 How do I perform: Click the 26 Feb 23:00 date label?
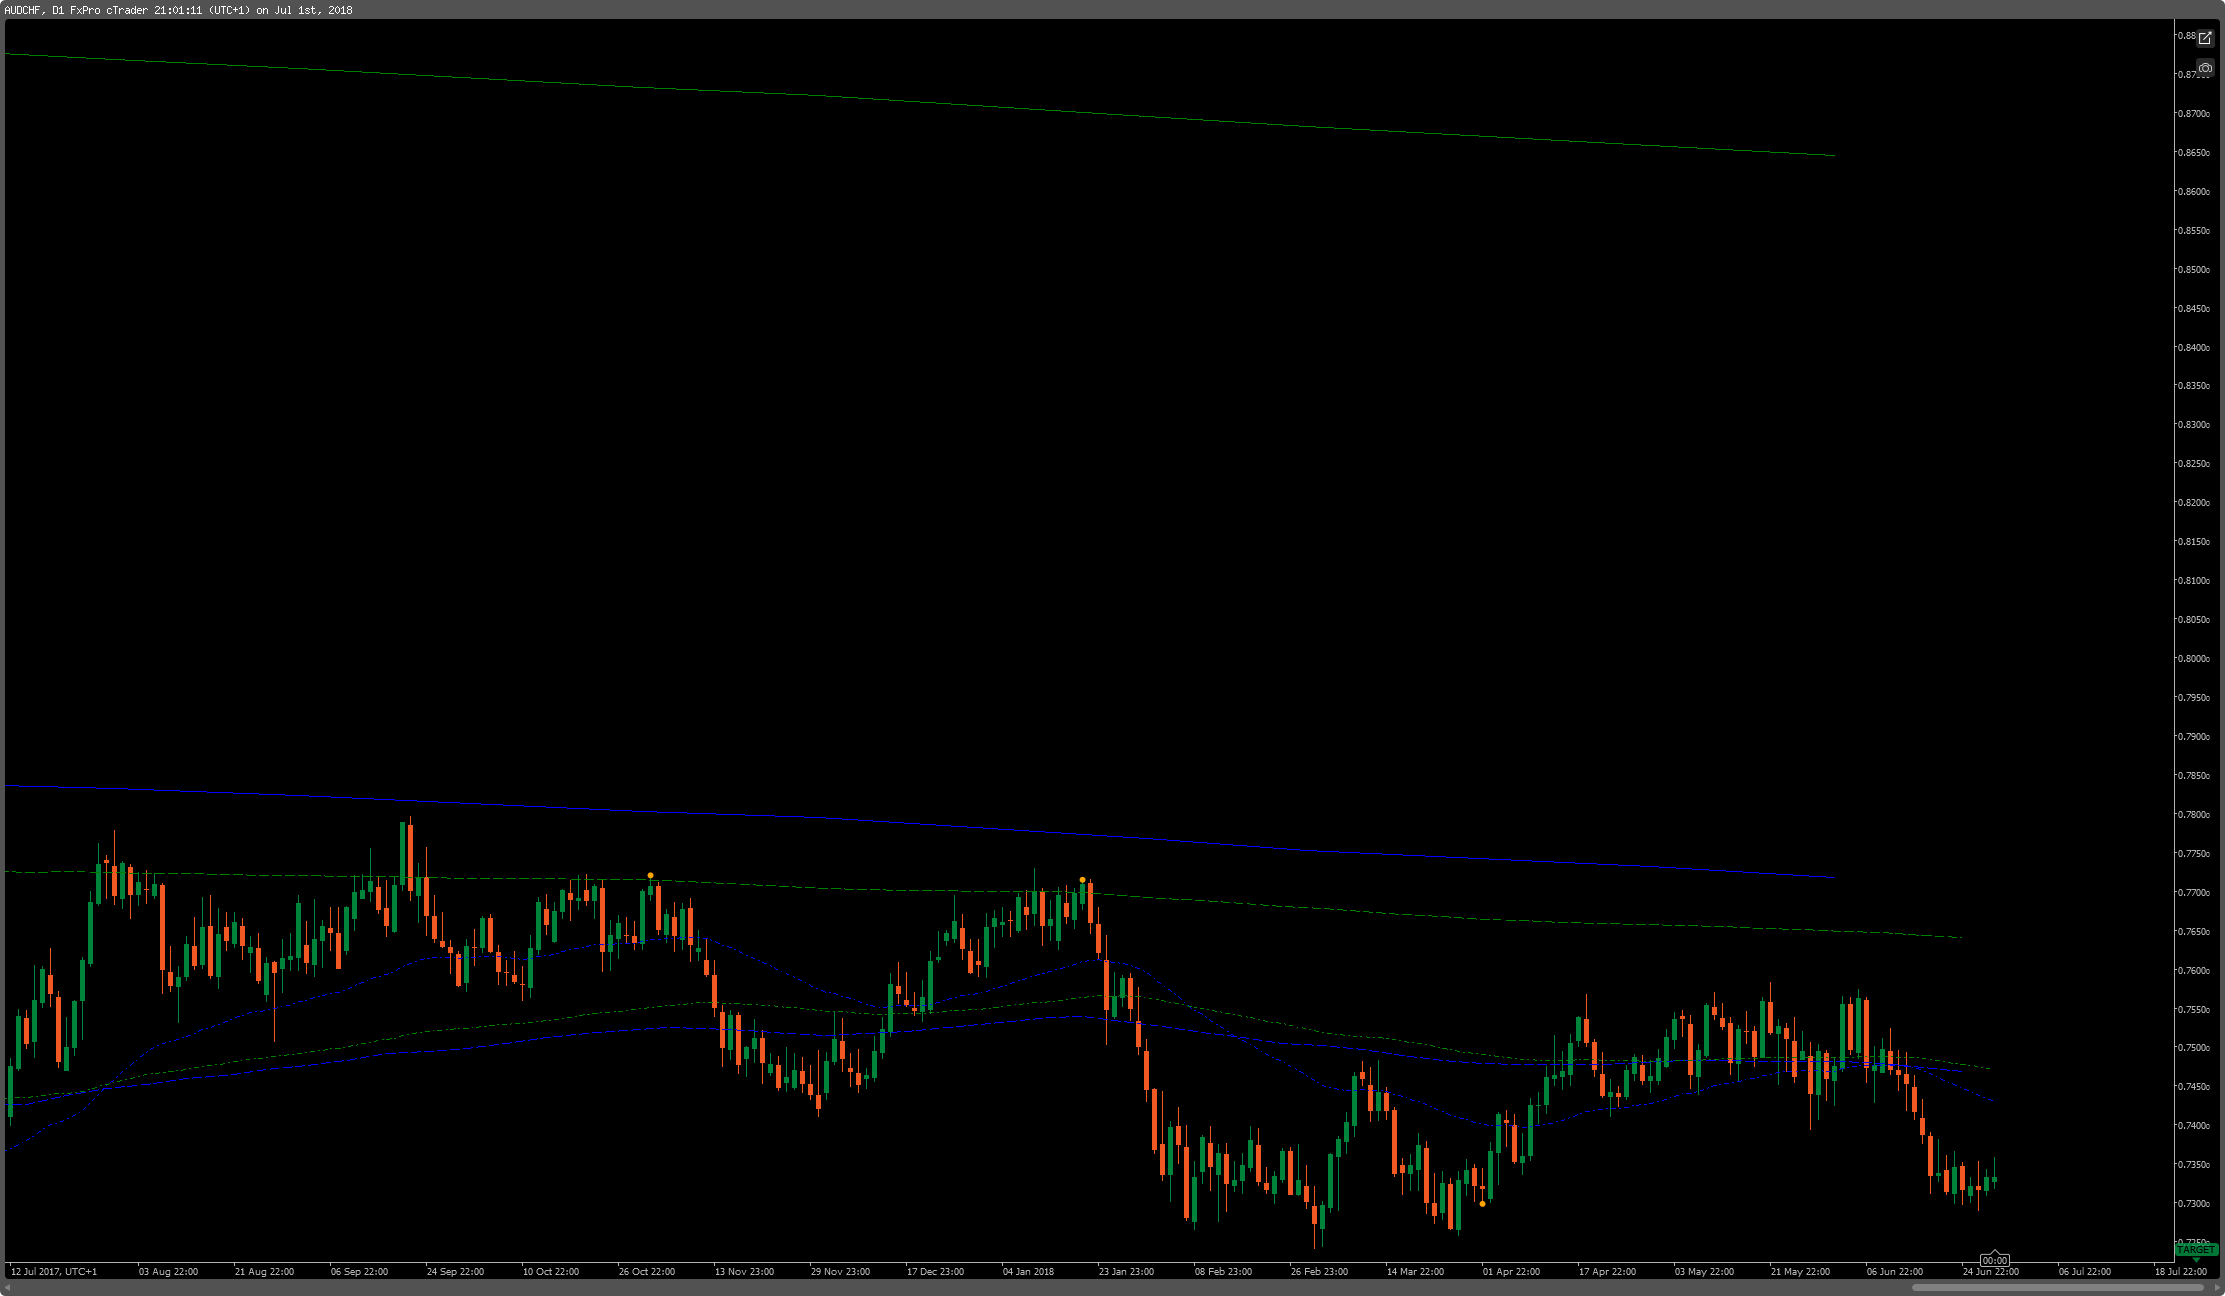point(1319,1272)
